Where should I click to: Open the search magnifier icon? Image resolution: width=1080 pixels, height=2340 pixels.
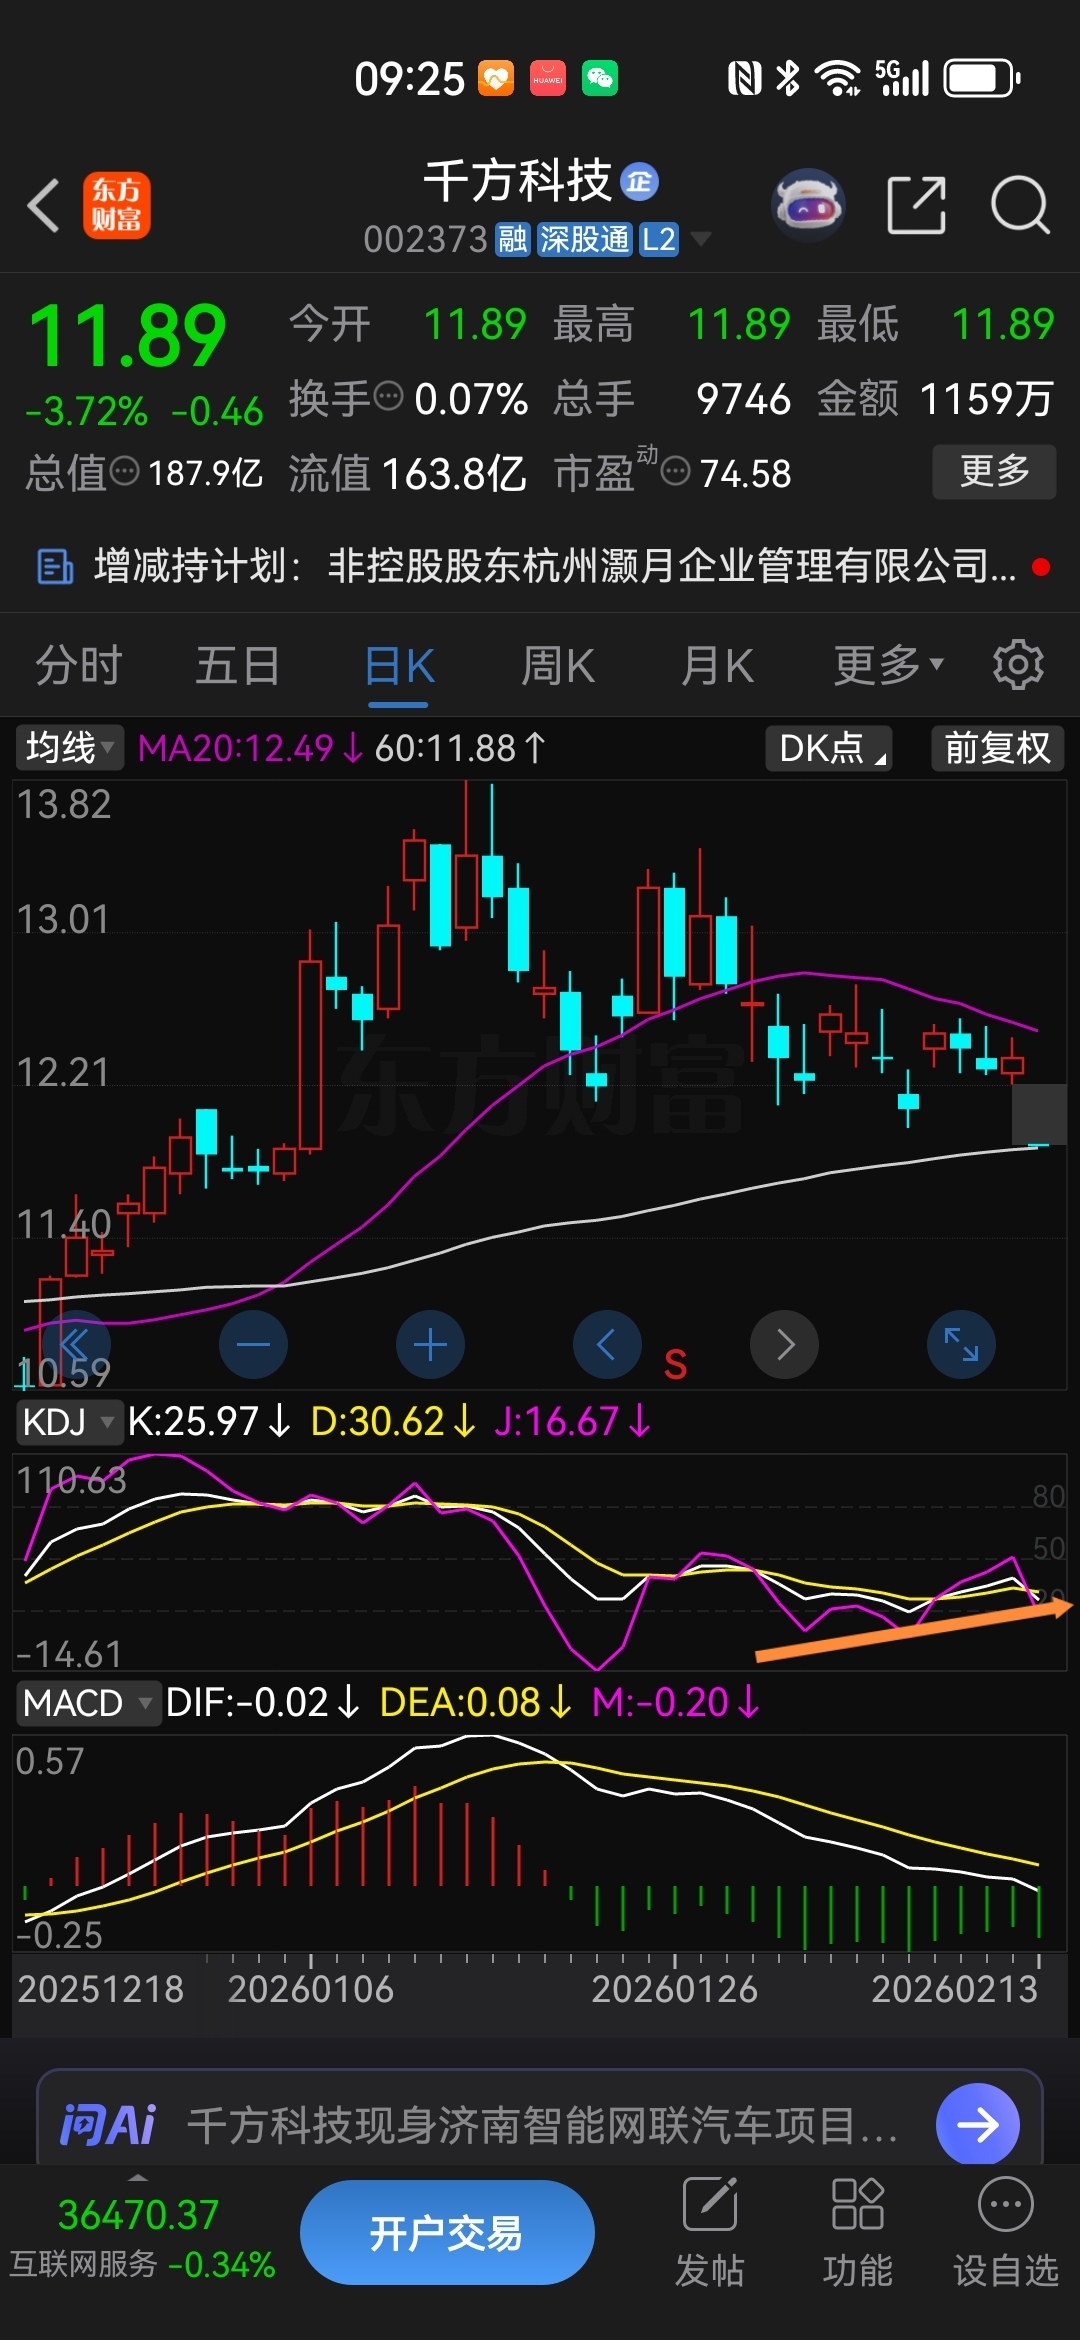(1020, 205)
